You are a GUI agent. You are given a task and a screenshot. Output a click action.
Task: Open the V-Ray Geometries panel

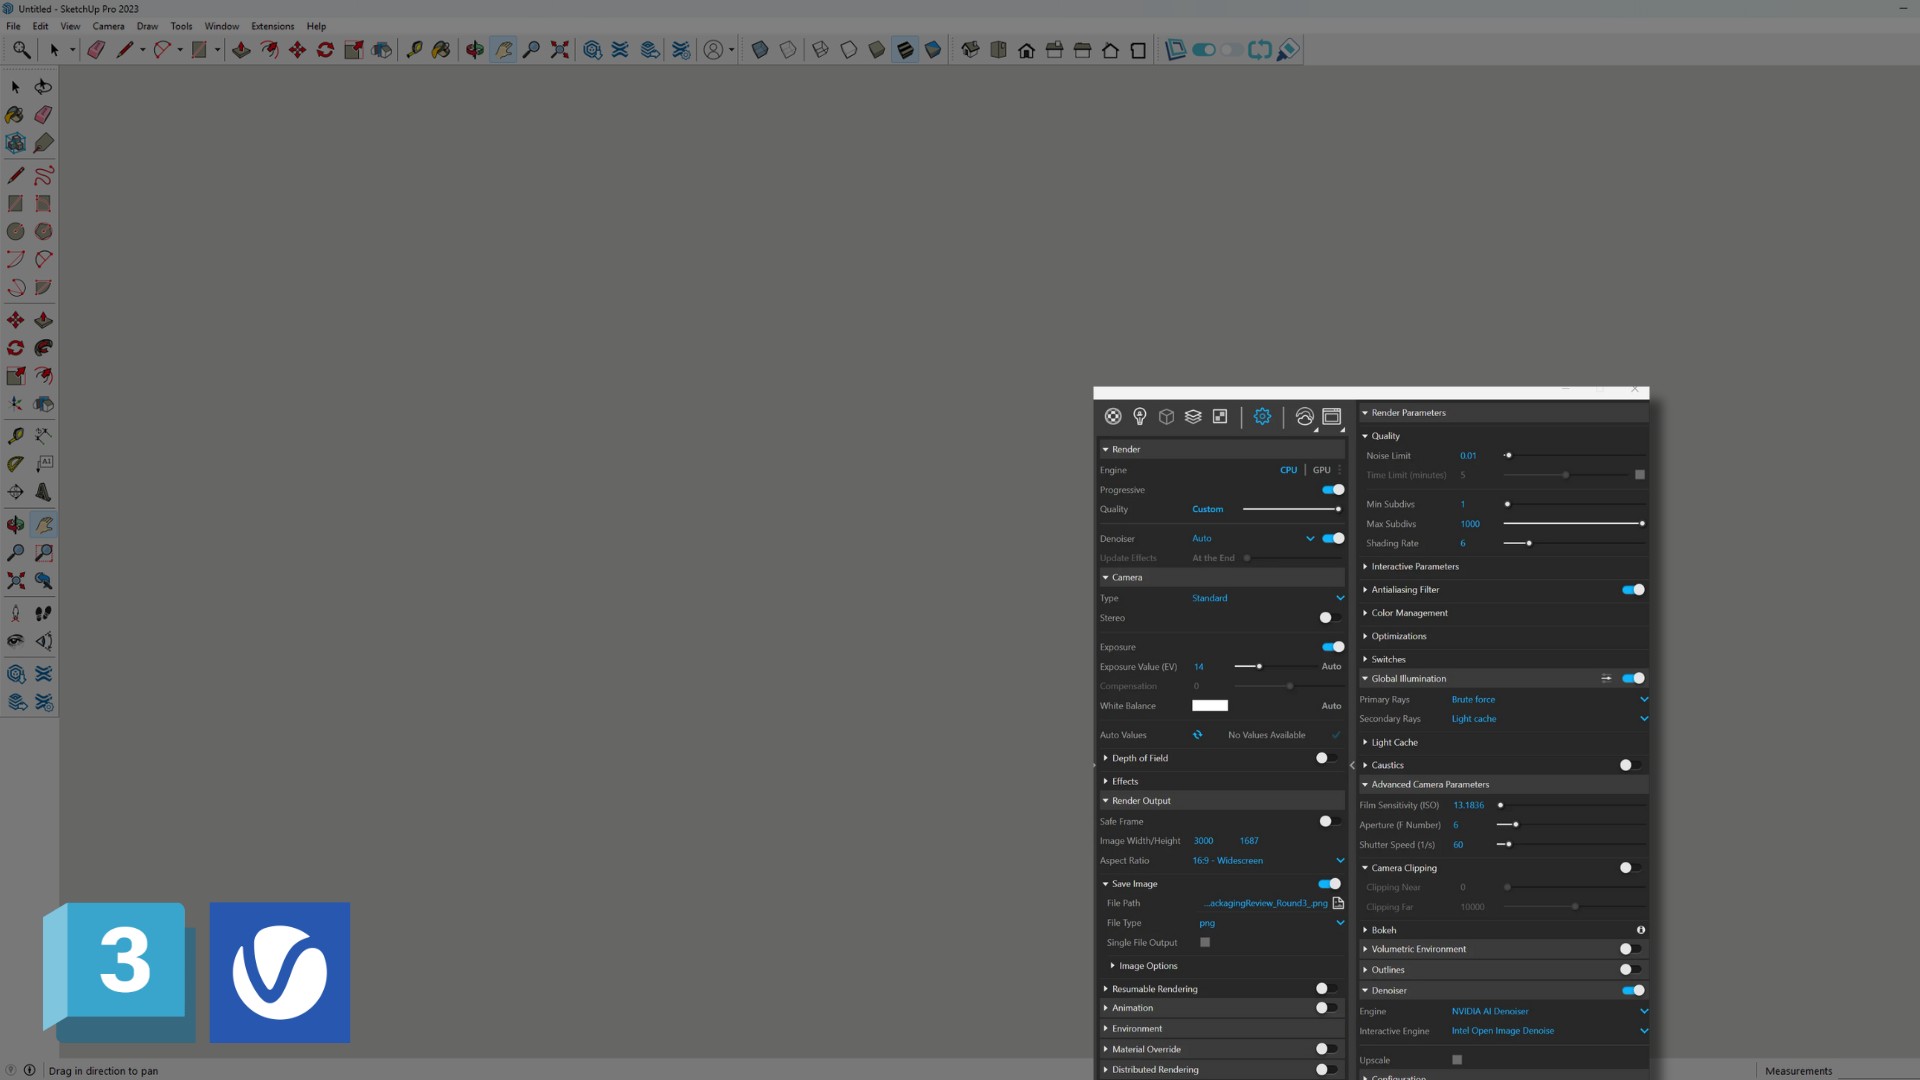[1166, 416]
